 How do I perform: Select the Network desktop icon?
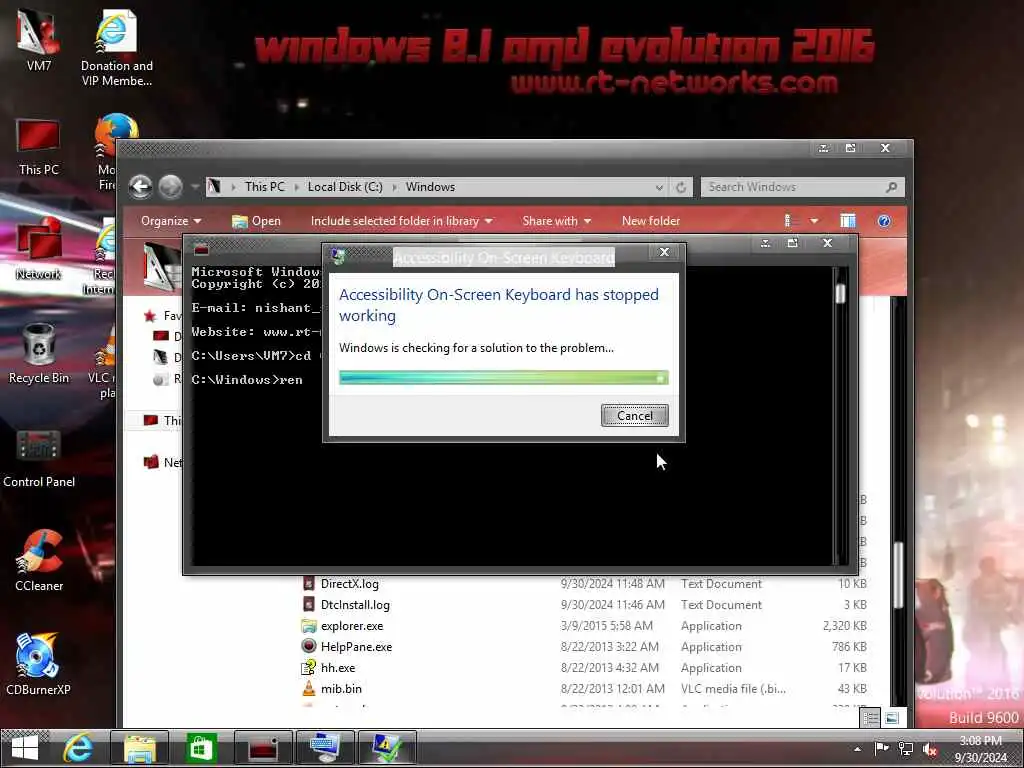(38, 250)
